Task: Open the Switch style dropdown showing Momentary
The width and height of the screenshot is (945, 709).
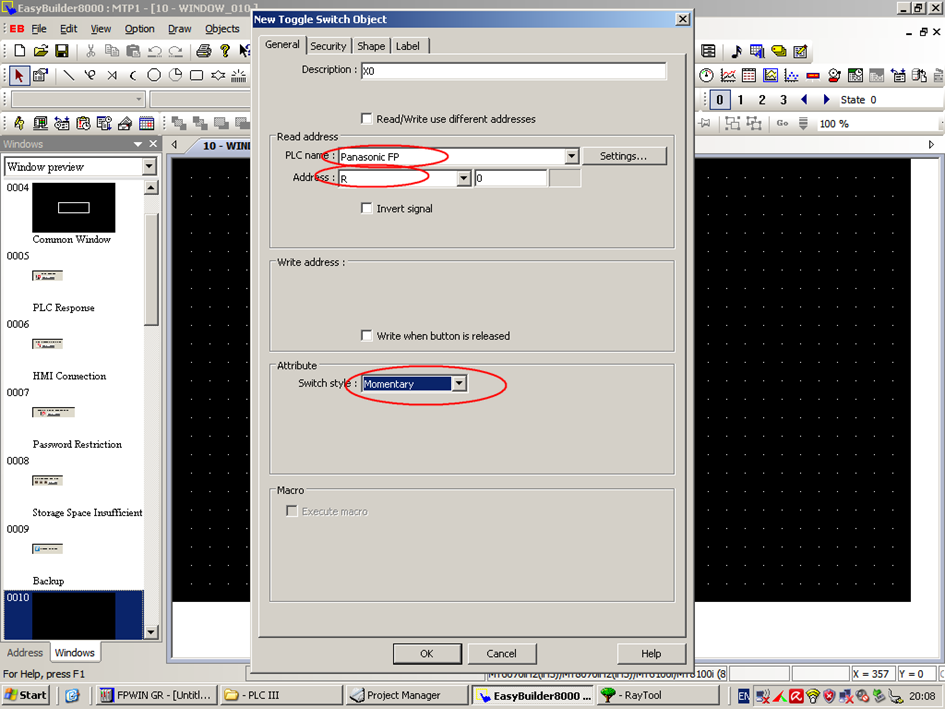Action: [458, 383]
